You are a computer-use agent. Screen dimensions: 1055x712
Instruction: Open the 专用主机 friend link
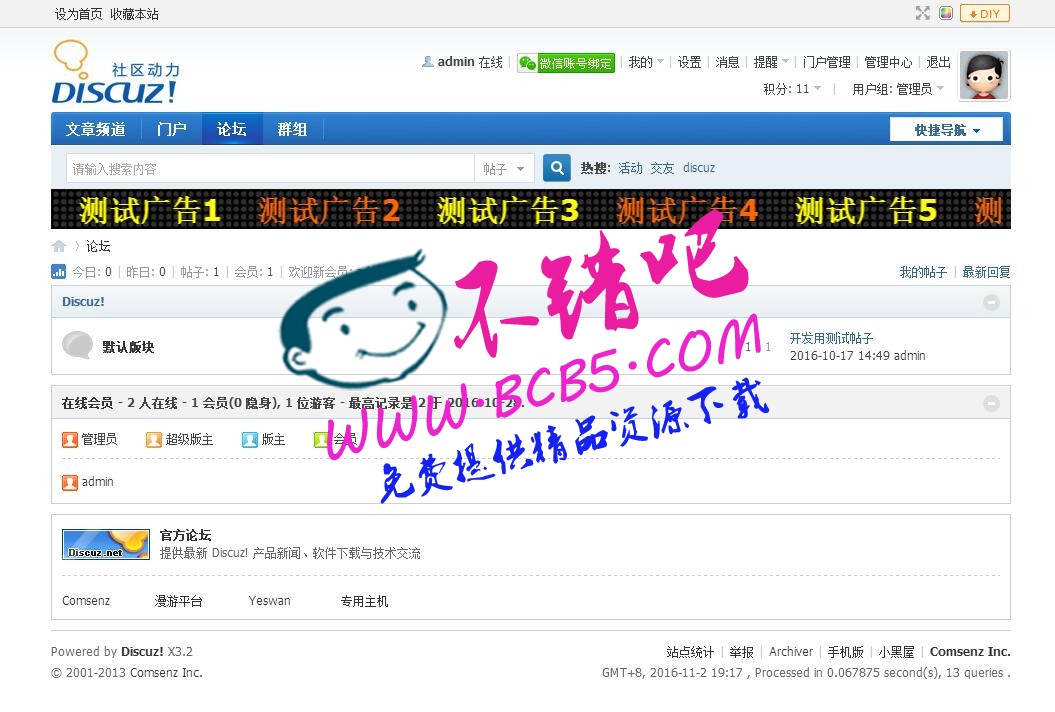coord(364,600)
